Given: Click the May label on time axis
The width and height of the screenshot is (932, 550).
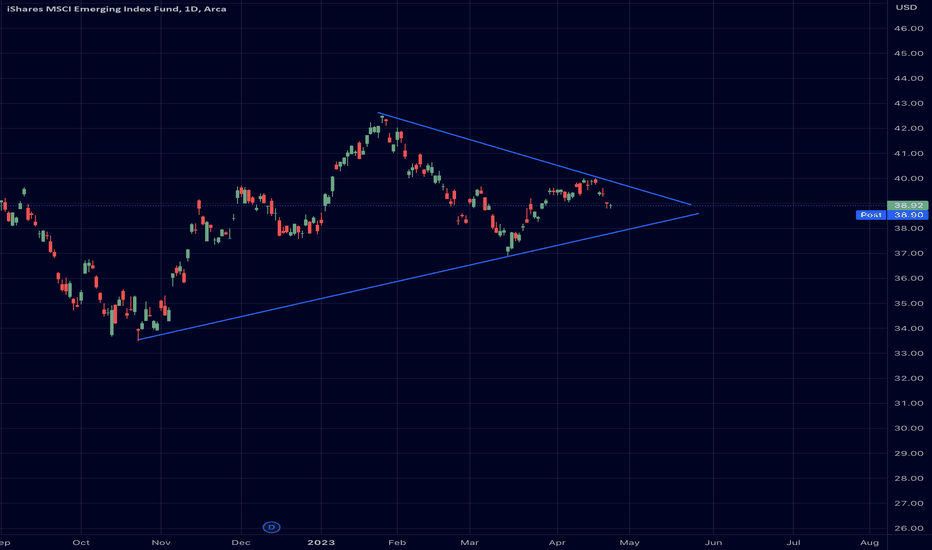Looking at the screenshot, I should click(x=629, y=542).
